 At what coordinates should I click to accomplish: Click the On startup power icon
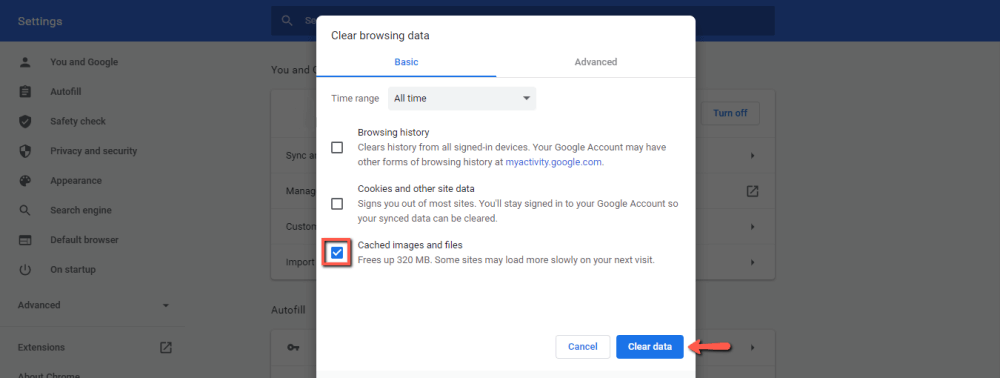pos(25,270)
